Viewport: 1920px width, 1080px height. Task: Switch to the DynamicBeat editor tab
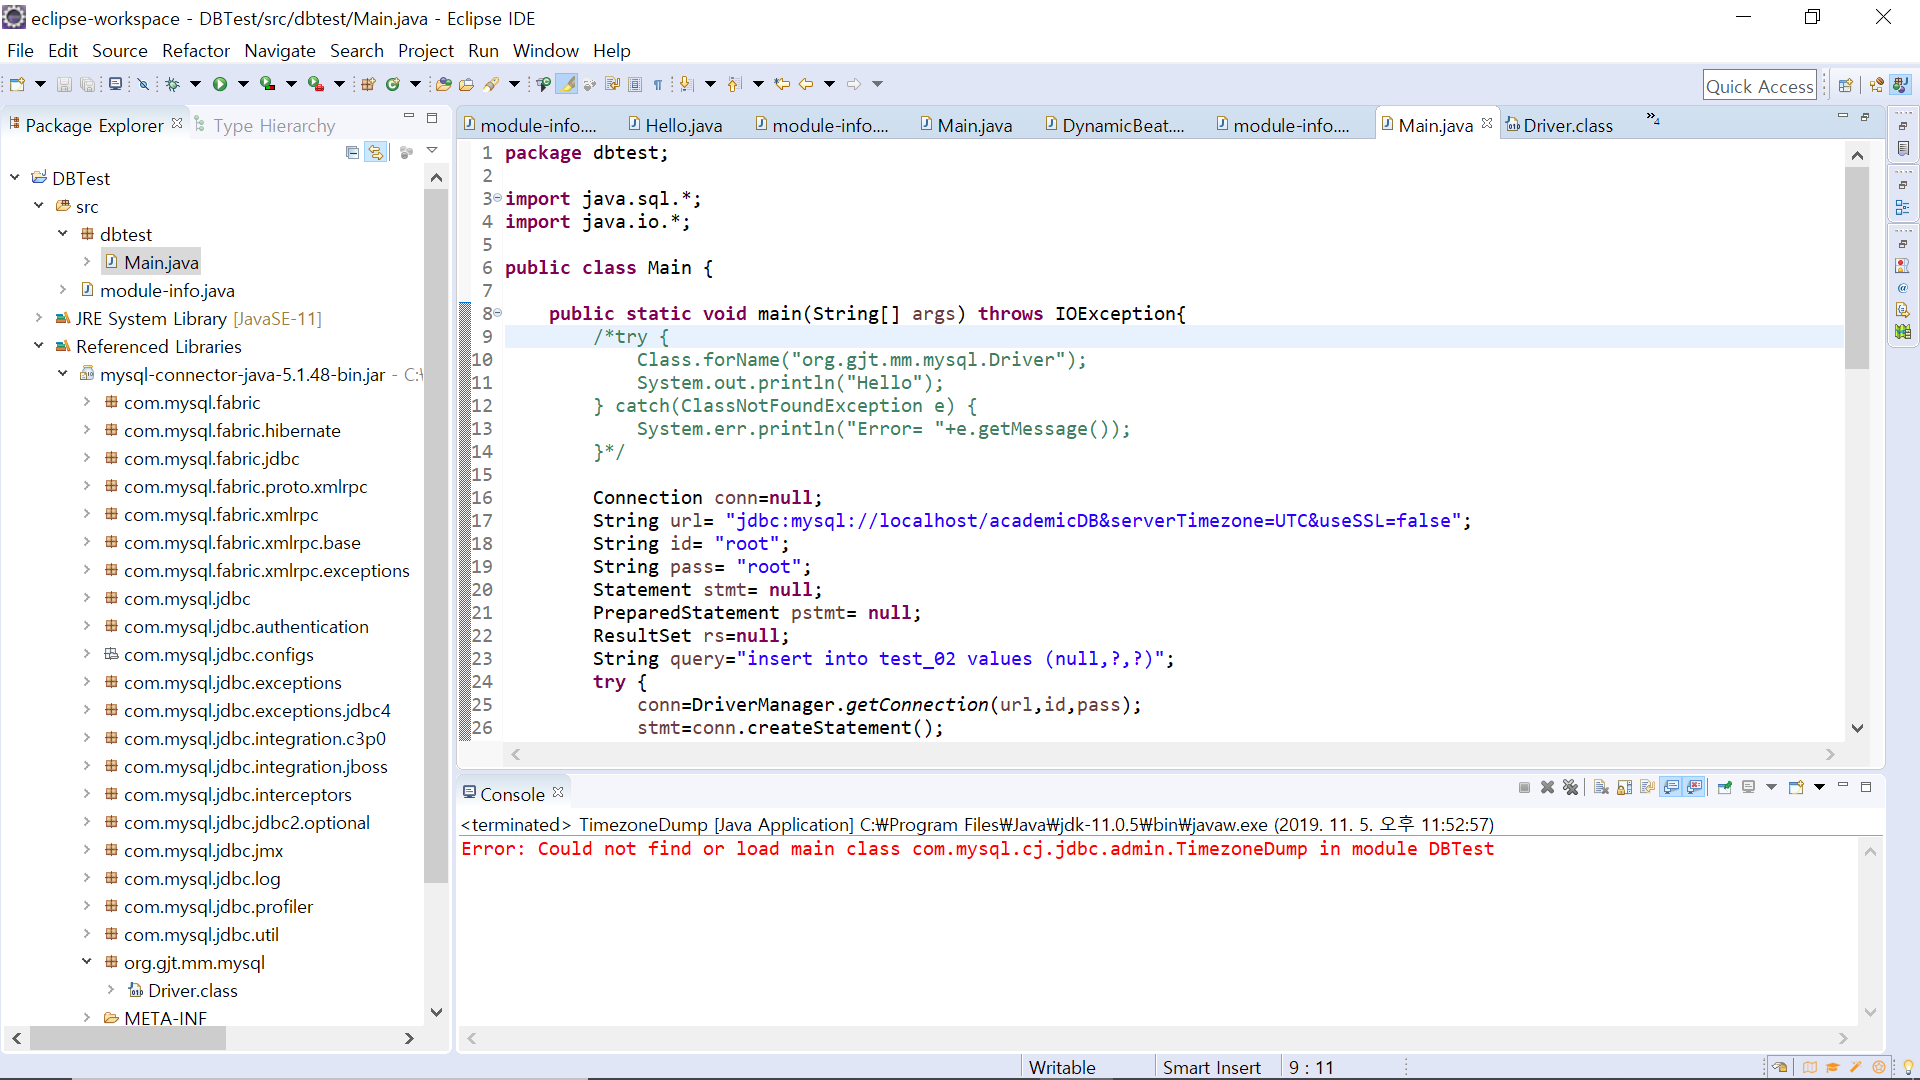coord(1115,125)
